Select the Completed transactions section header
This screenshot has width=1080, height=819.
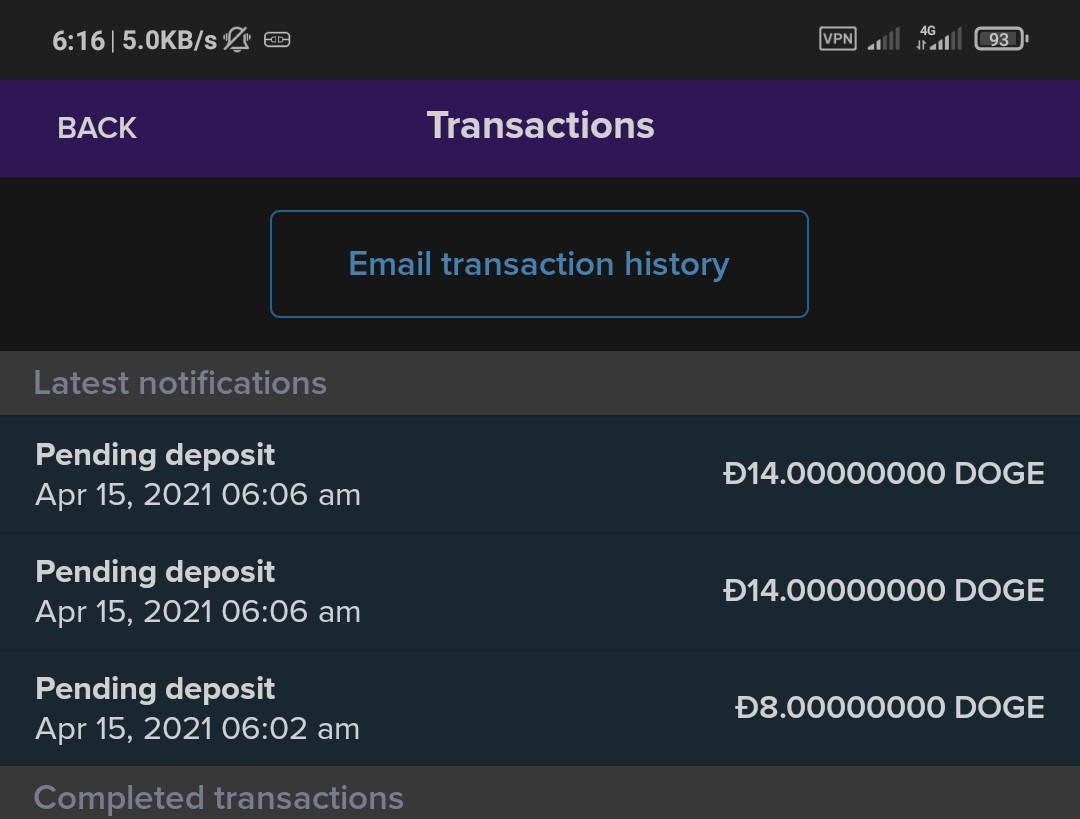(540, 794)
